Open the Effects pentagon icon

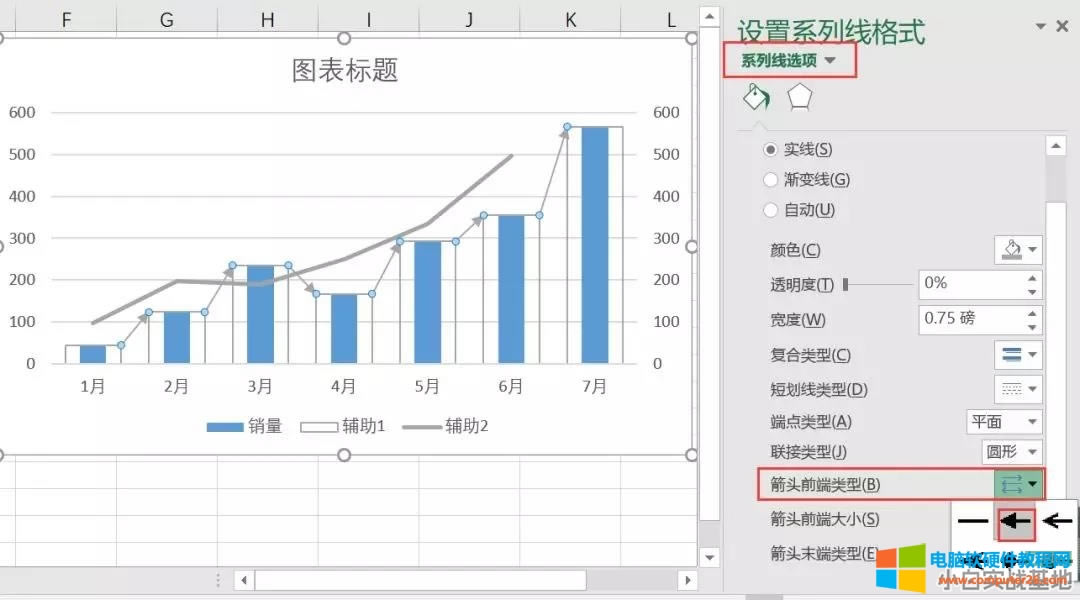800,97
